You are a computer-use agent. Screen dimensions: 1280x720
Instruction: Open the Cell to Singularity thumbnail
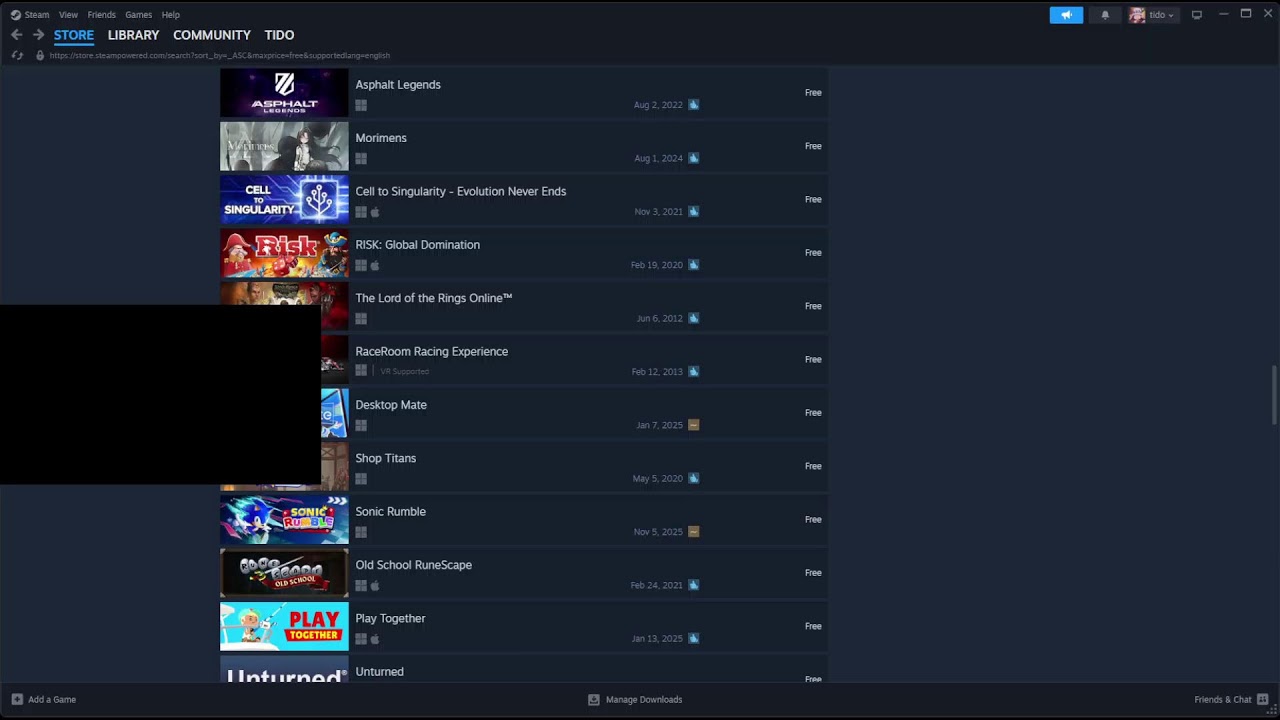point(284,199)
